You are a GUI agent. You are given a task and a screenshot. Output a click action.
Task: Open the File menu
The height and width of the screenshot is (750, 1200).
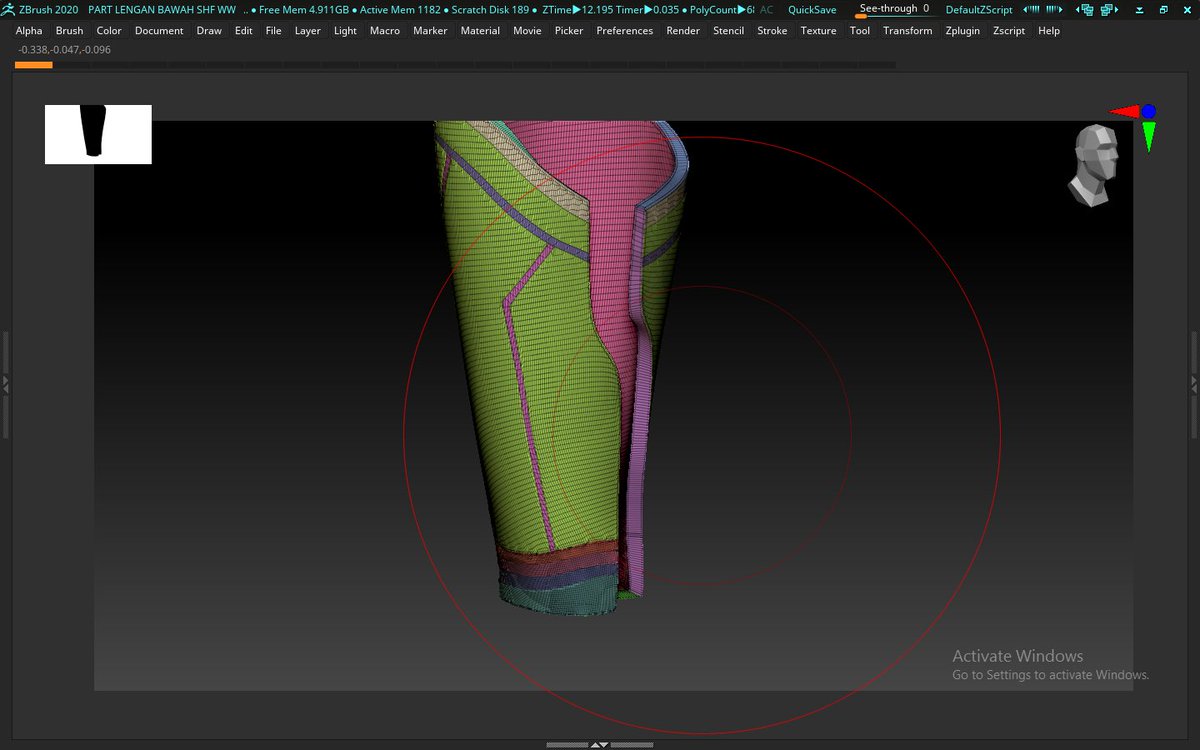coord(273,31)
